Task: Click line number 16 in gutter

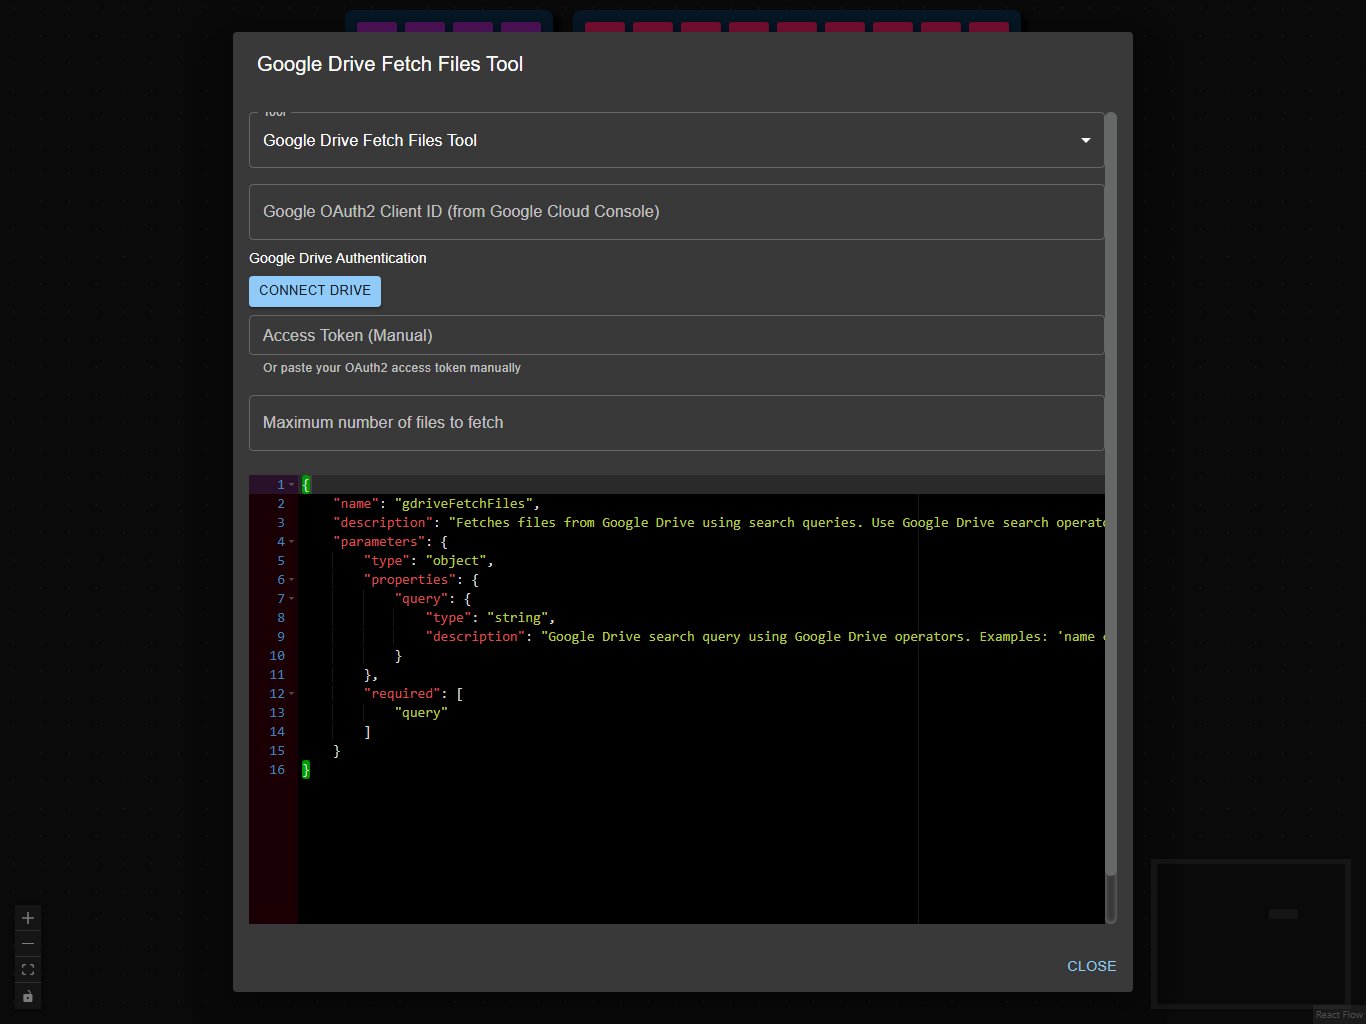Action: (x=277, y=770)
